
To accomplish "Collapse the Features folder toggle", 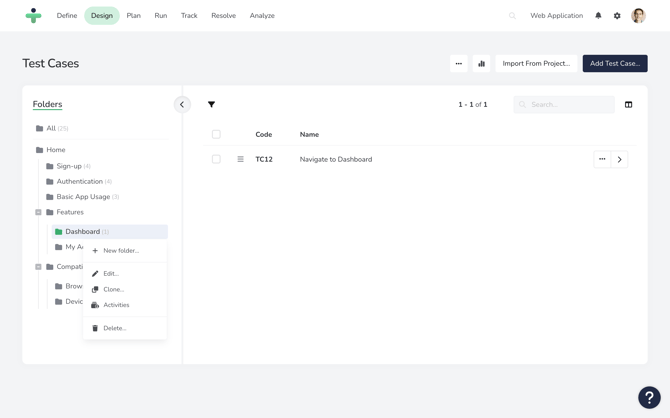I will 38,212.
